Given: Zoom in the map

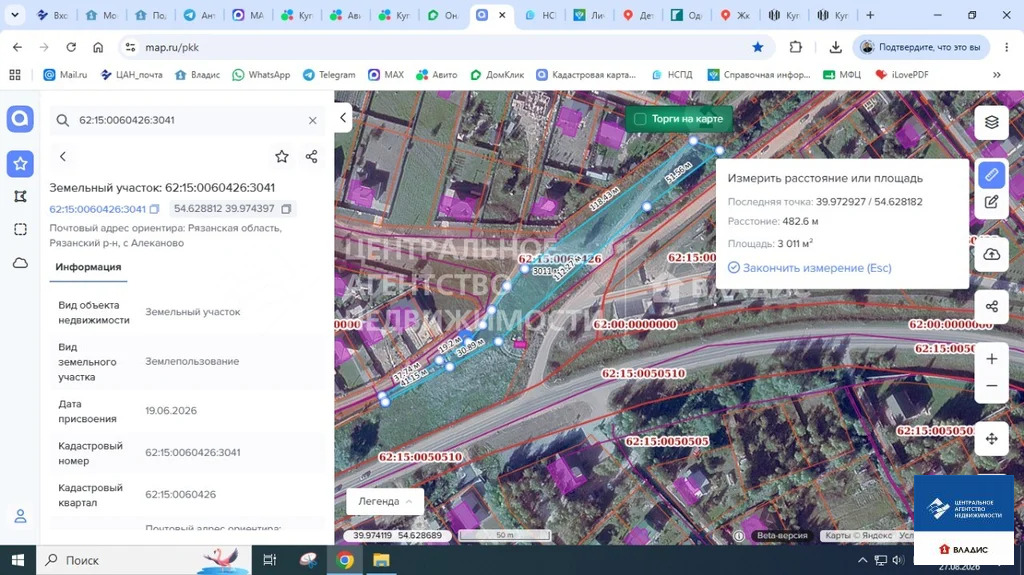Looking at the screenshot, I should [991, 359].
